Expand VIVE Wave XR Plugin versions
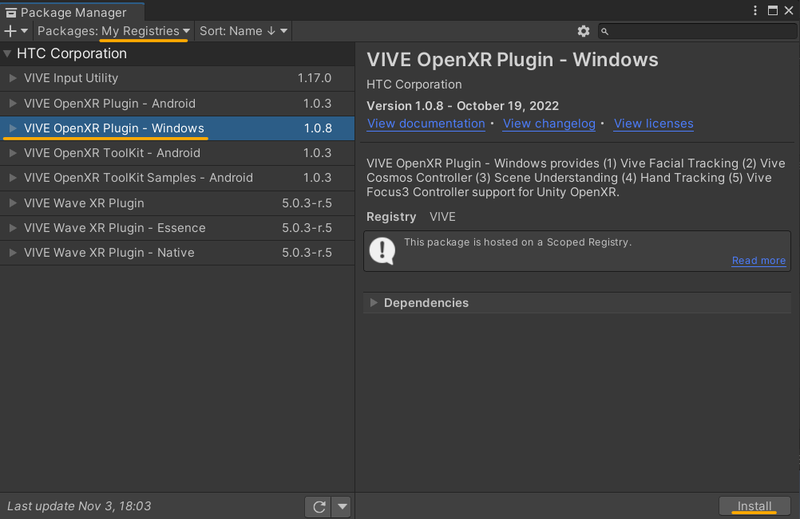800x519 pixels. [13, 203]
